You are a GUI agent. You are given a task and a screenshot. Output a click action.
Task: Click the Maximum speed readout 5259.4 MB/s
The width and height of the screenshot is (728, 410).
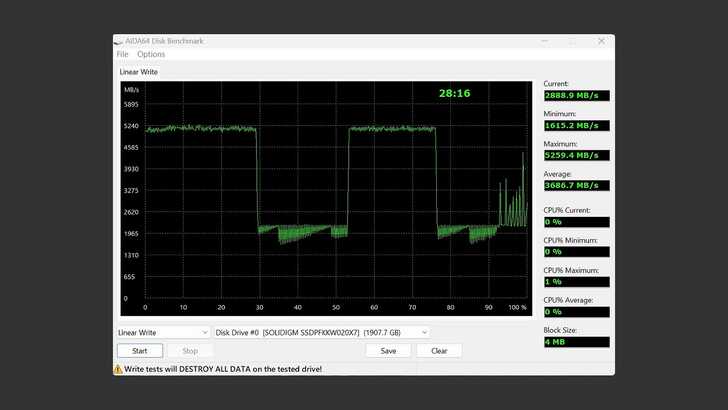(x=575, y=155)
